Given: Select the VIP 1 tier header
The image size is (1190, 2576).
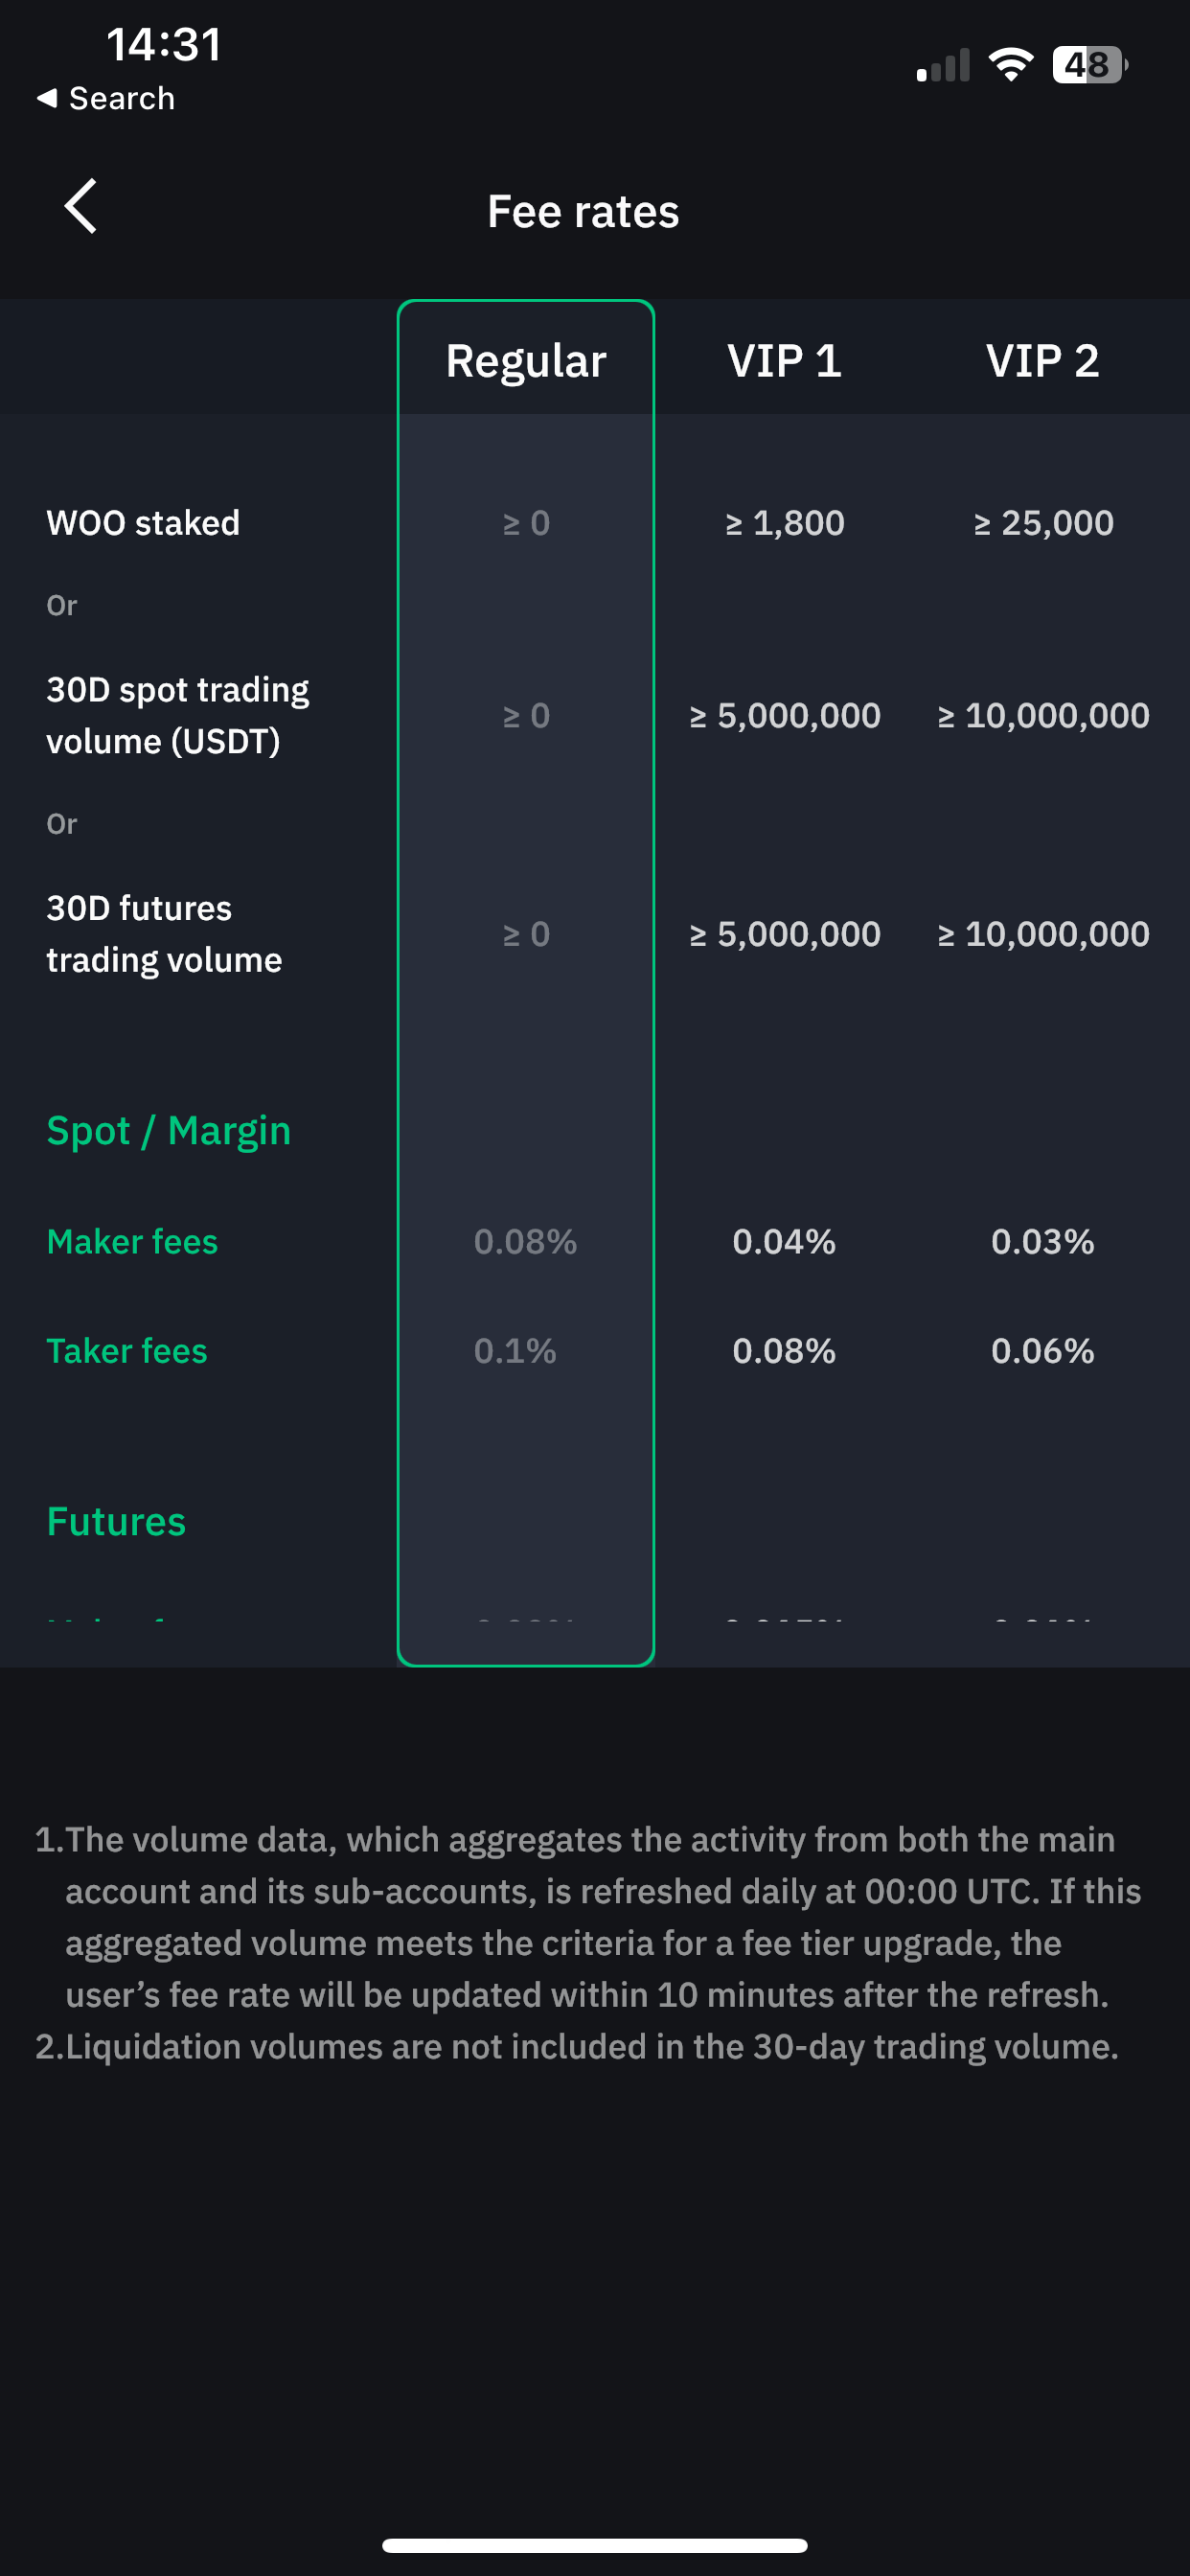Looking at the screenshot, I should [784, 360].
